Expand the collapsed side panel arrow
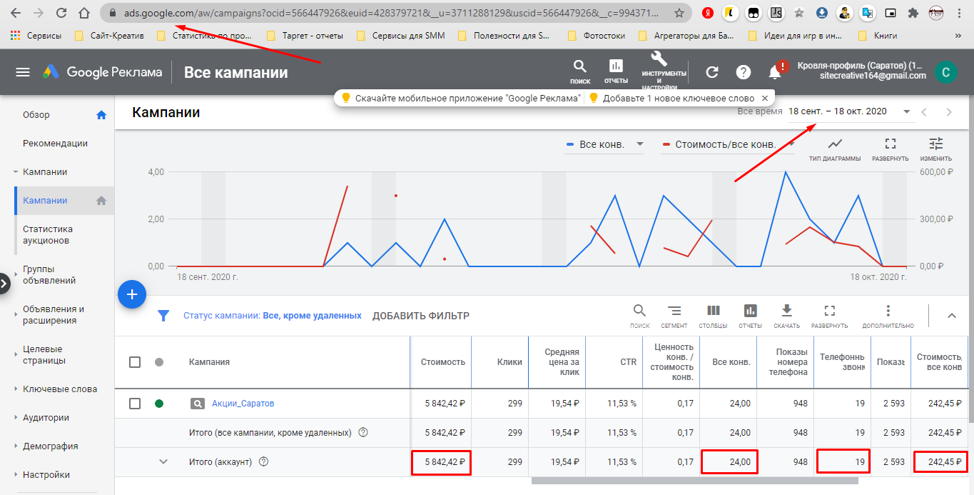Viewport: 974px width, 495px height. pos(4,284)
